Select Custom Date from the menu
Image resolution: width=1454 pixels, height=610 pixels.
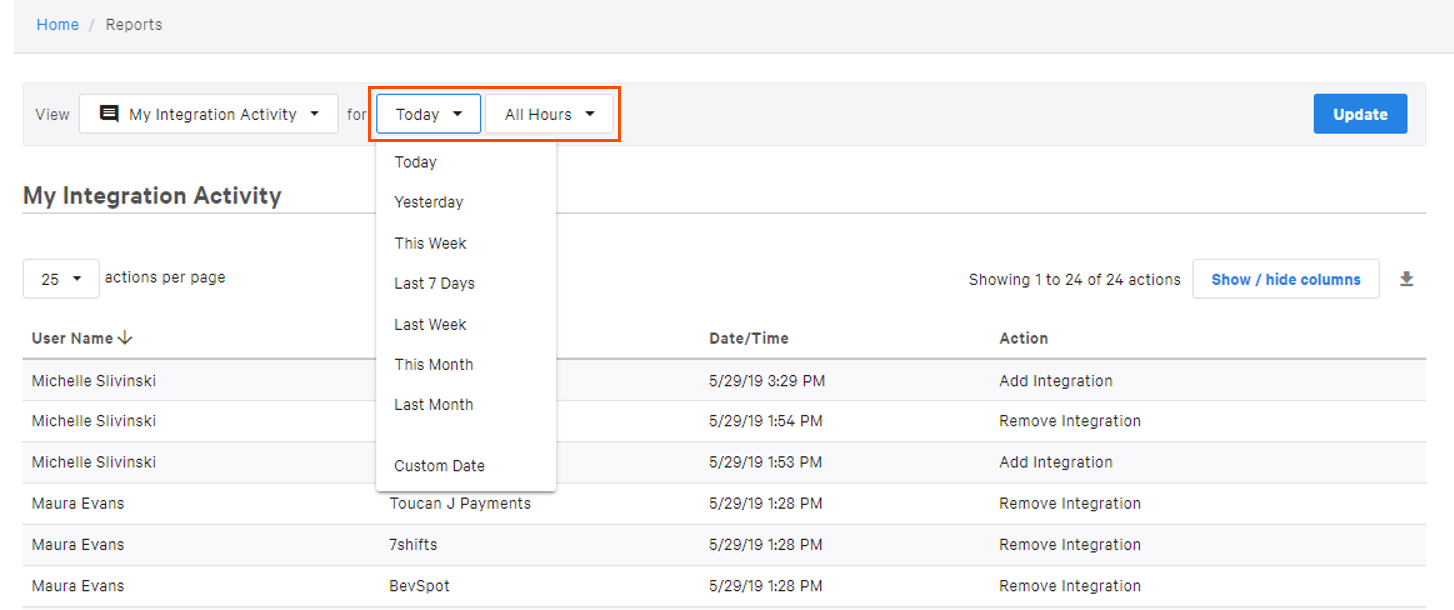439,465
